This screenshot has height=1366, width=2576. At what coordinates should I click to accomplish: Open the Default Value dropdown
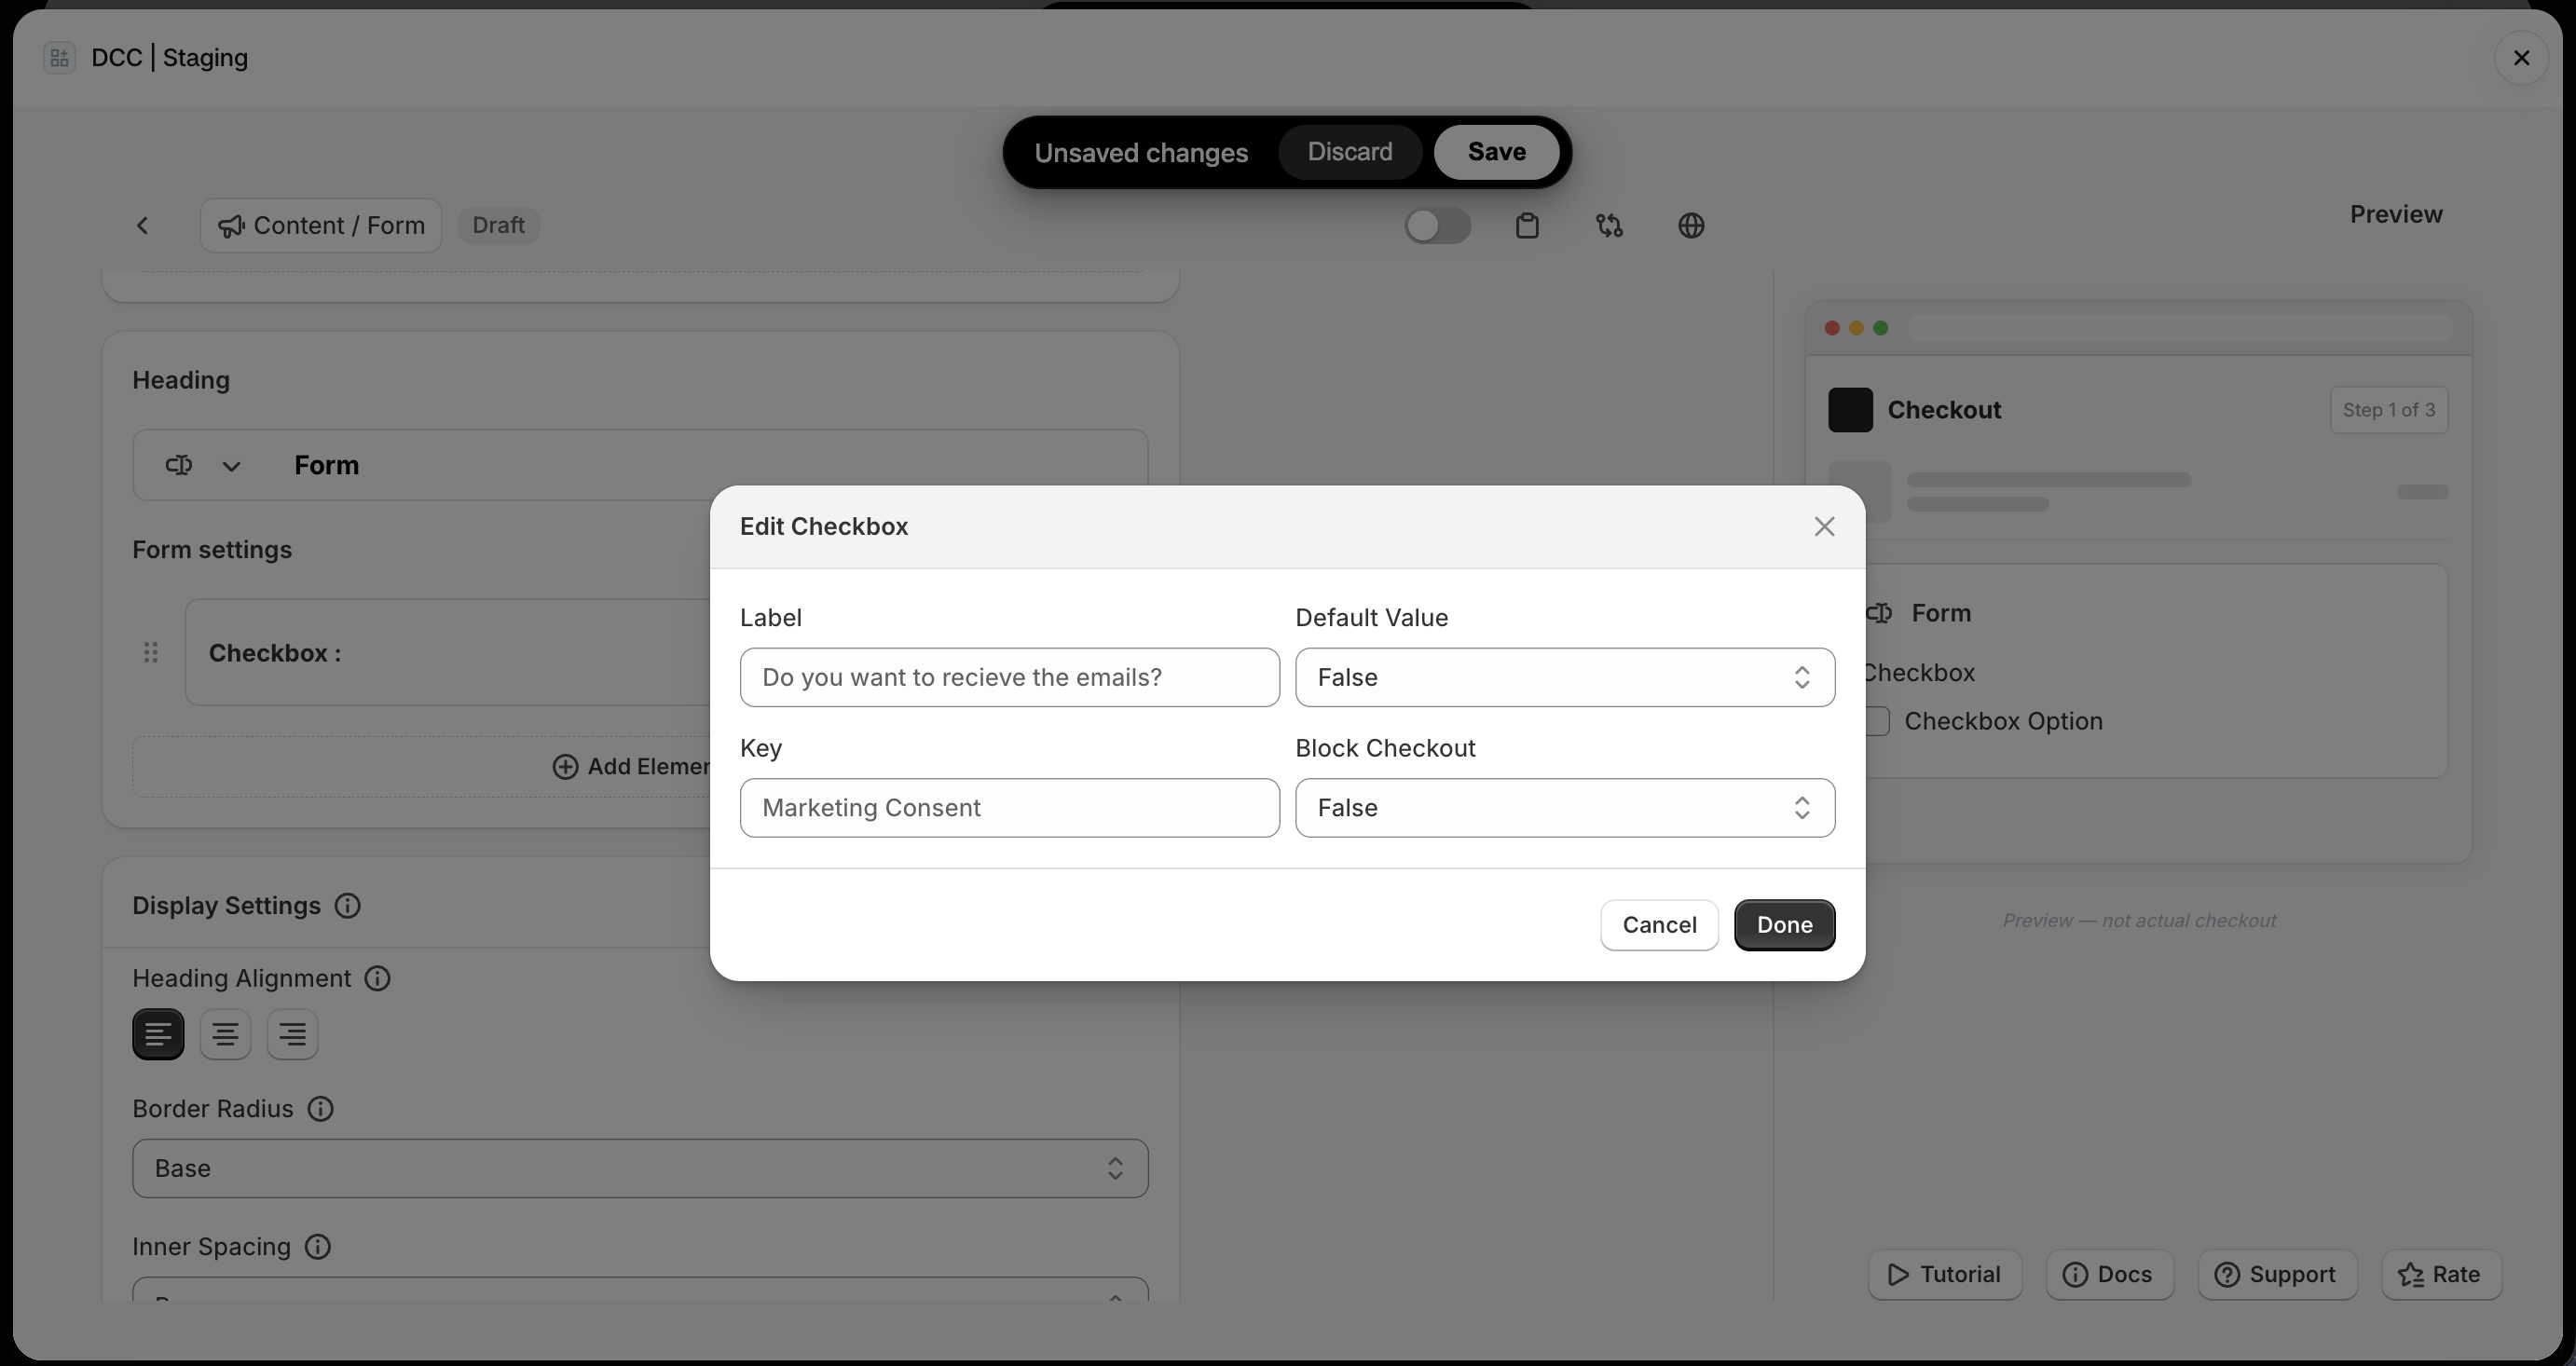click(1565, 678)
